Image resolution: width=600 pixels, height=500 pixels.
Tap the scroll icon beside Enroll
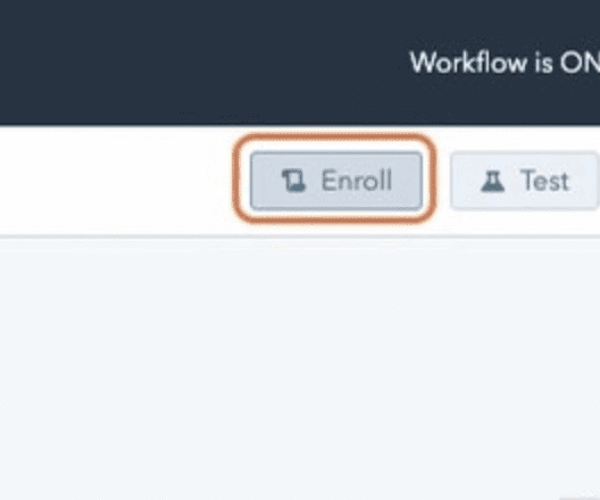293,181
